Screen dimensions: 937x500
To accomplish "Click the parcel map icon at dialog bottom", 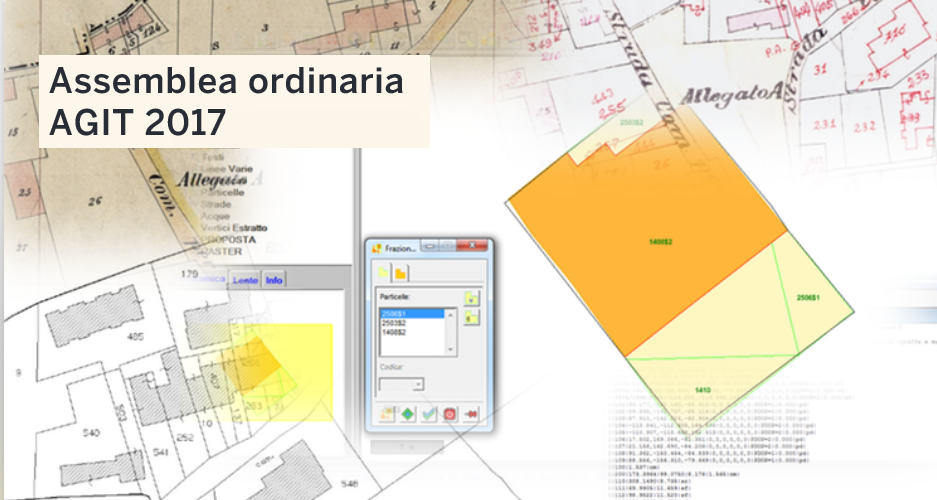I will (x=387, y=413).
